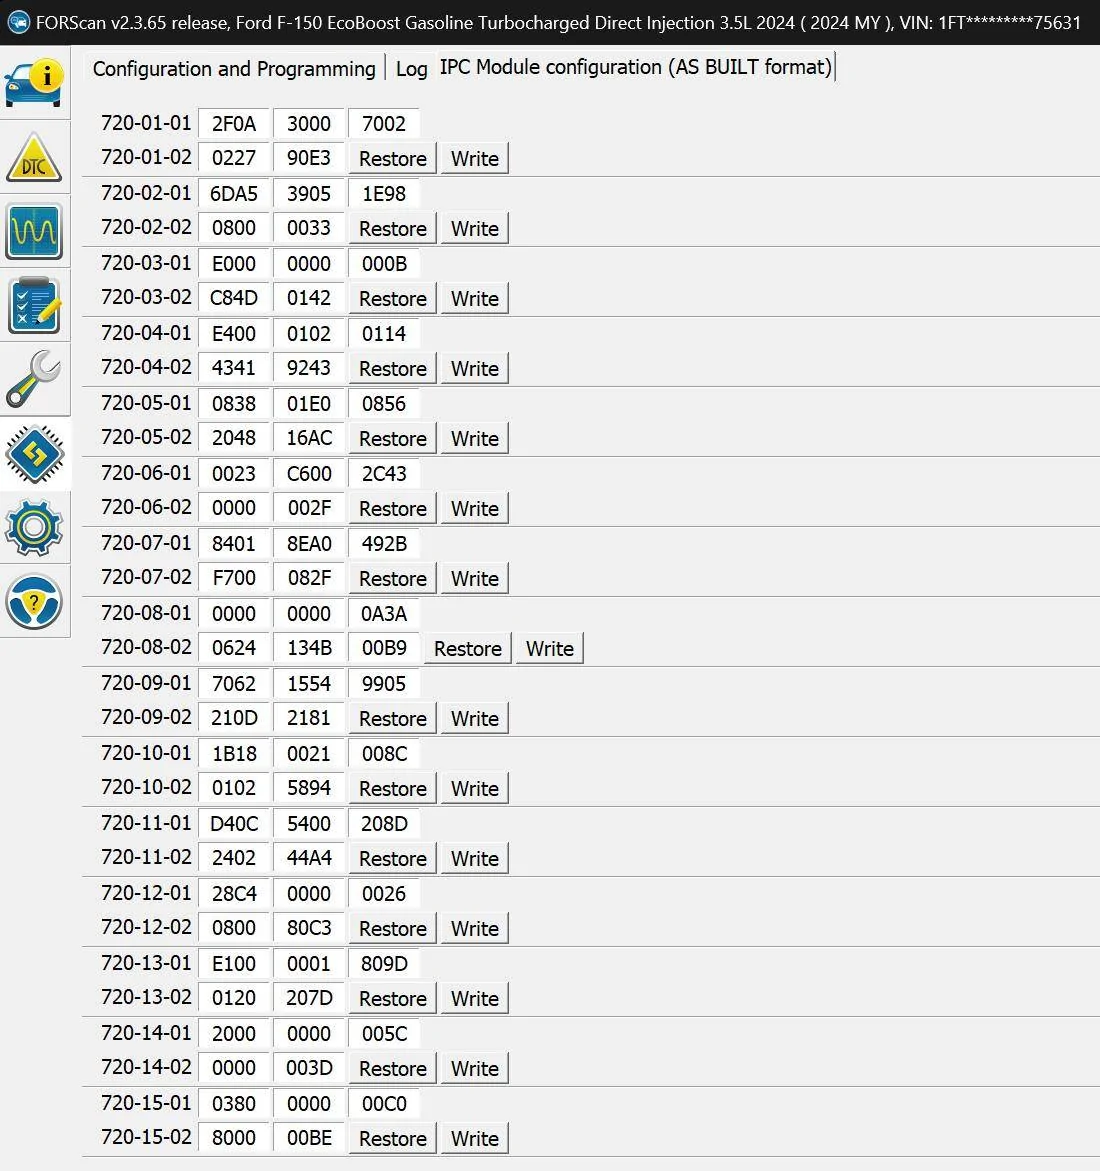Image resolution: width=1100 pixels, height=1171 pixels.
Task: Click the 28C4 field in 720-12-01
Action: coord(234,893)
